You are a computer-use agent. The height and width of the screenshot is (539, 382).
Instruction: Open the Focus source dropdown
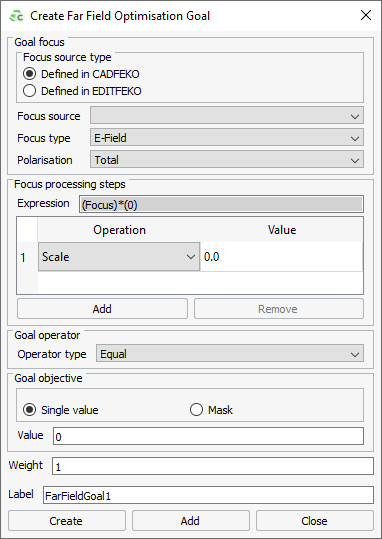227,116
